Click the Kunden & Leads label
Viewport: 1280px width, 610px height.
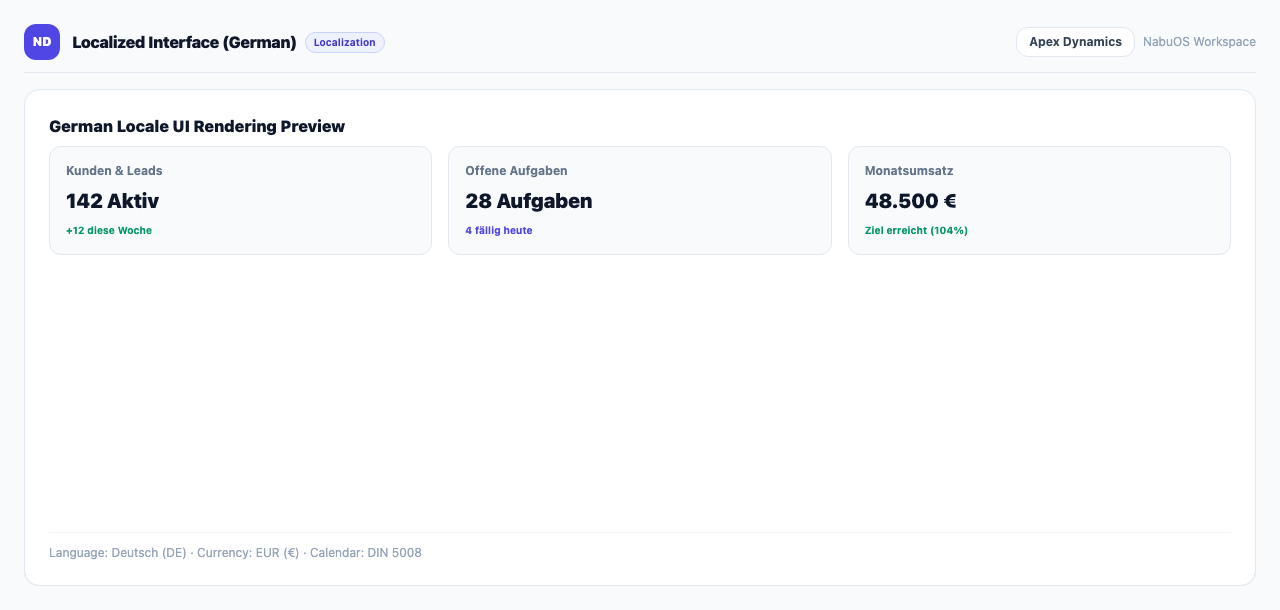(x=114, y=171)
